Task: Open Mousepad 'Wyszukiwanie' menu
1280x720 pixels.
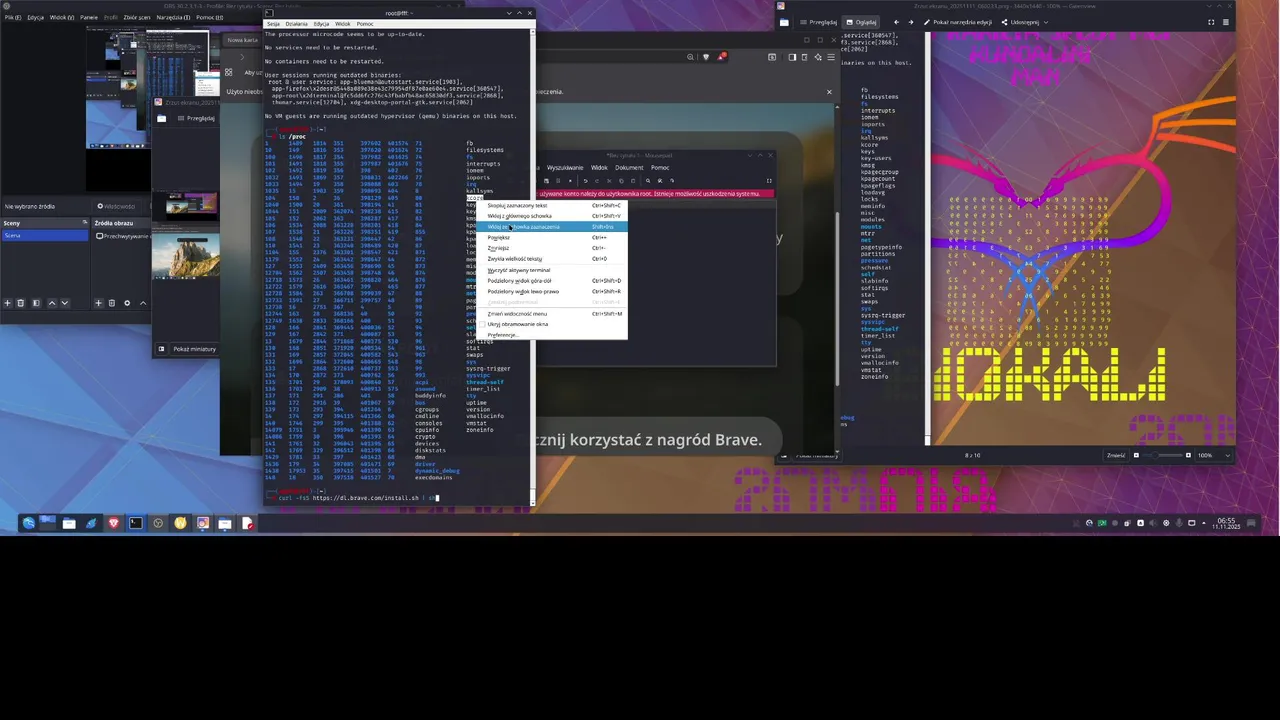Action: click(565, 168)
